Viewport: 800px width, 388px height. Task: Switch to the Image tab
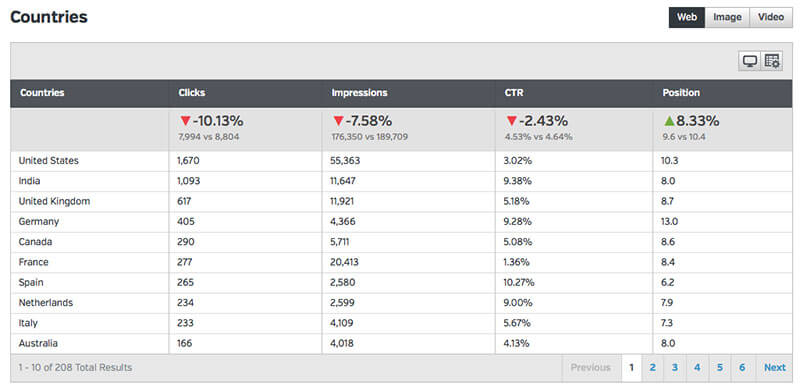[x=727, y=17]
